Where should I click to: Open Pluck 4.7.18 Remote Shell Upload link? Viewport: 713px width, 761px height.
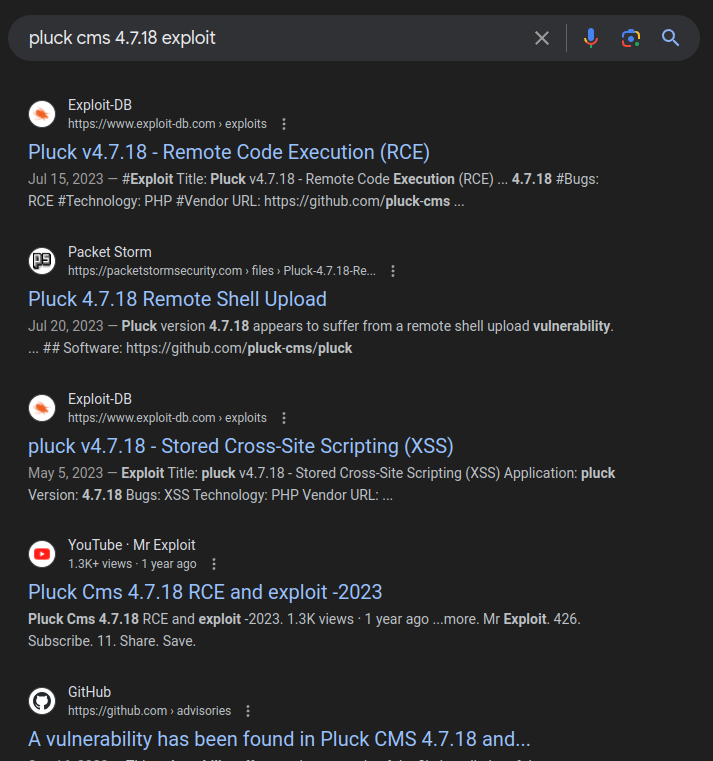pos(177,299)
